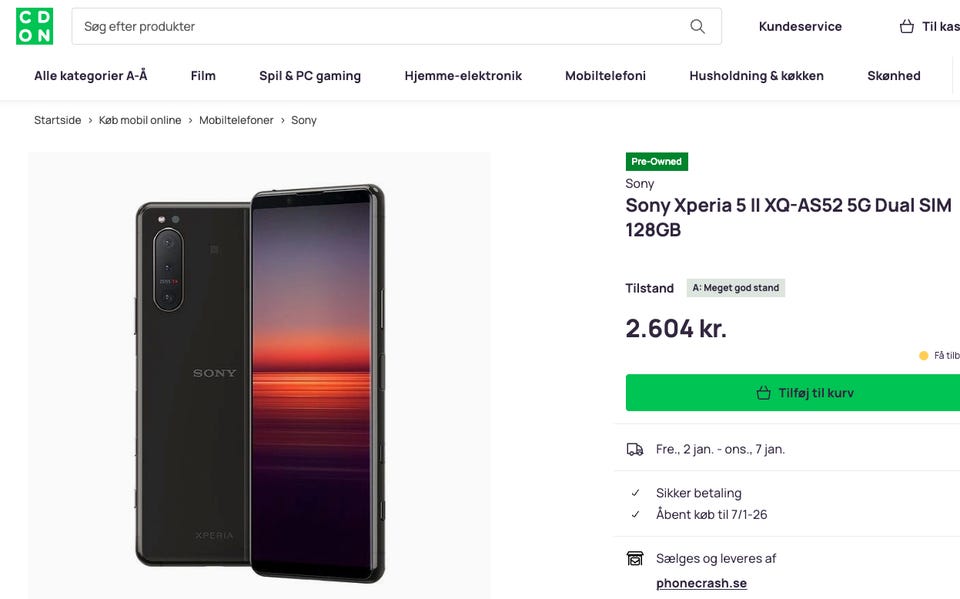Open Mobiltelefoner breadcrumb link
This screenshot has height=599, width=960.
(x=236, y=120)
